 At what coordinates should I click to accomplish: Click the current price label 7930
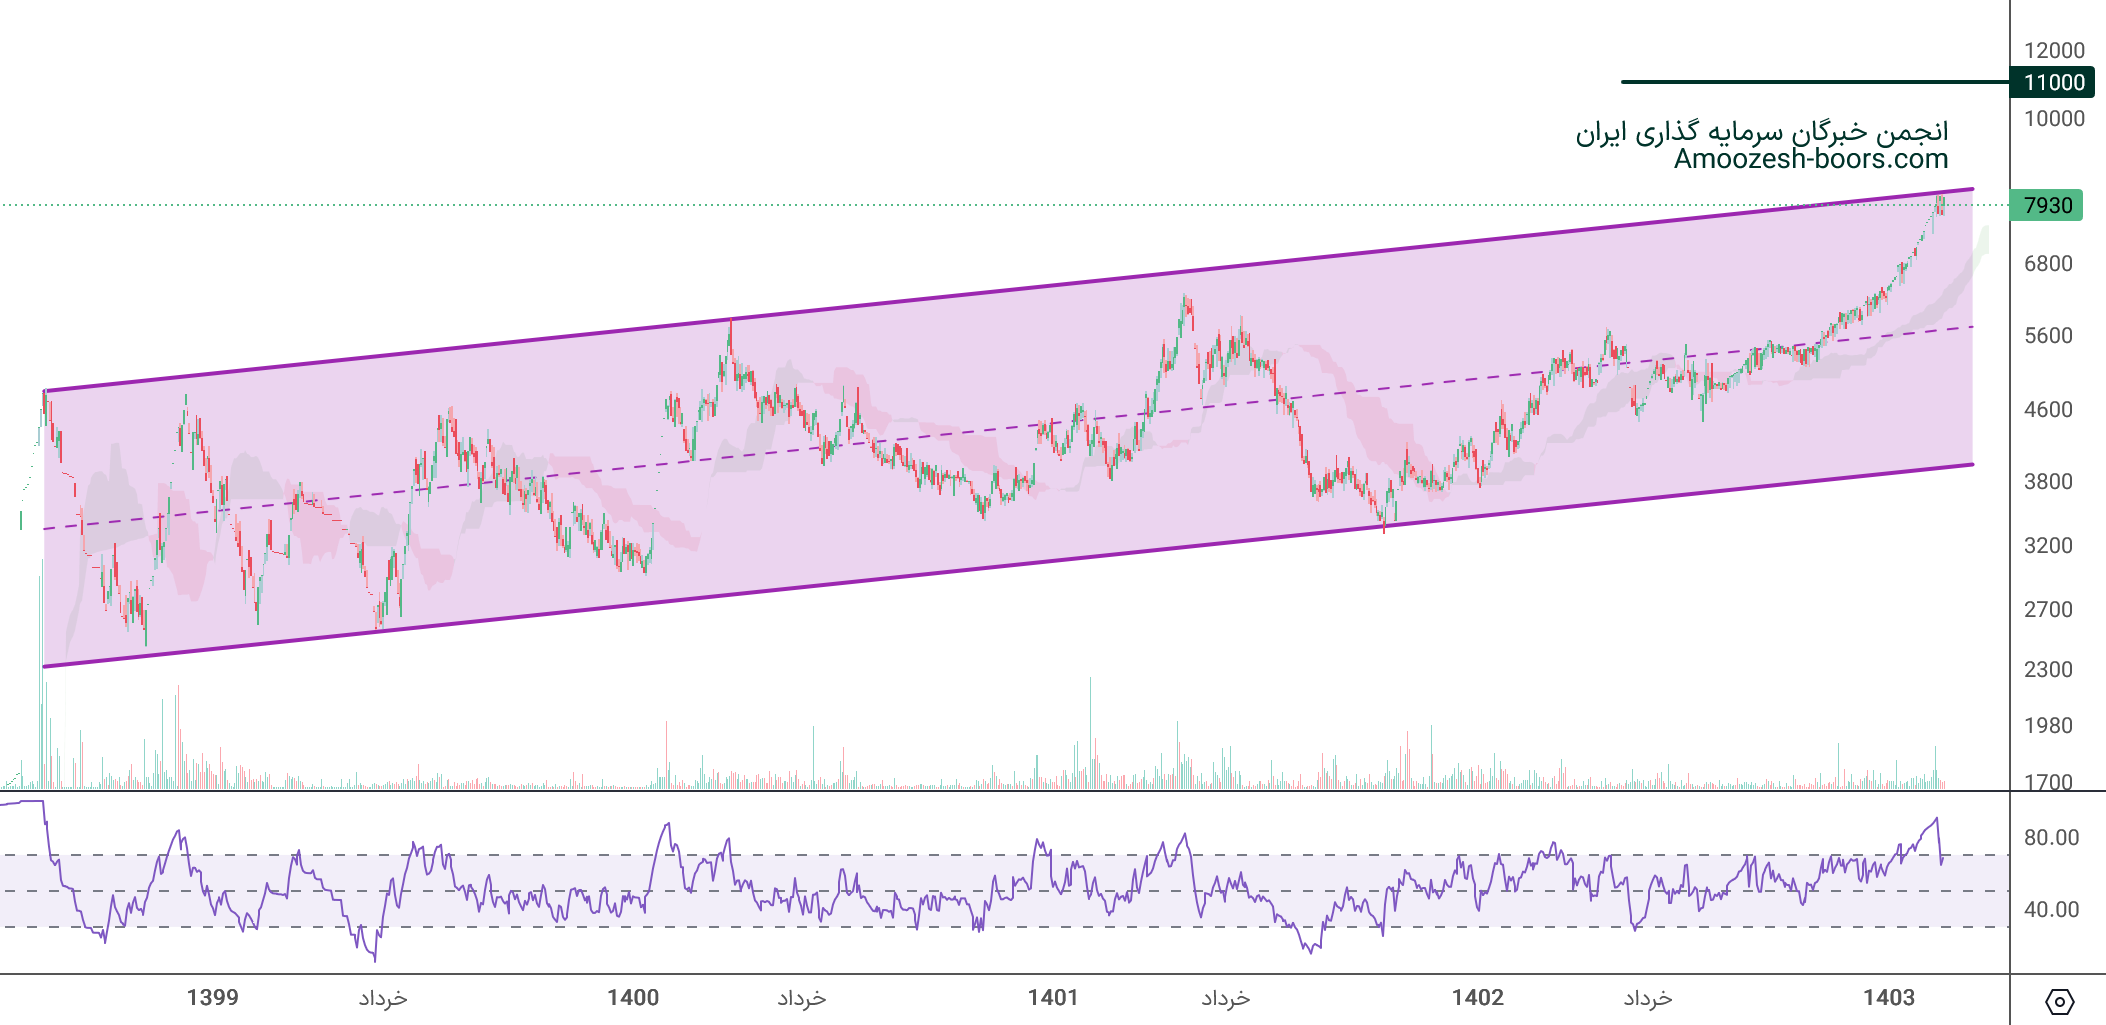coord(2047,205)
